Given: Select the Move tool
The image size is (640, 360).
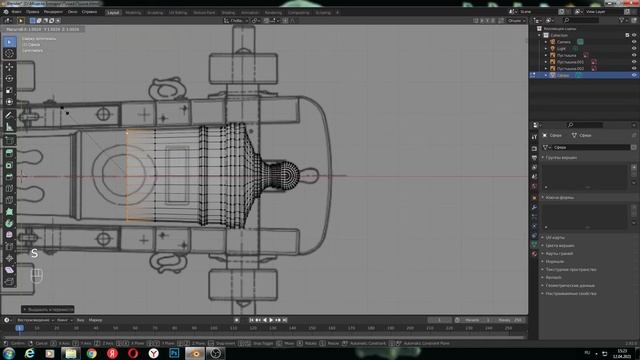Looking at the screenshot, I should tap(9, 67).
